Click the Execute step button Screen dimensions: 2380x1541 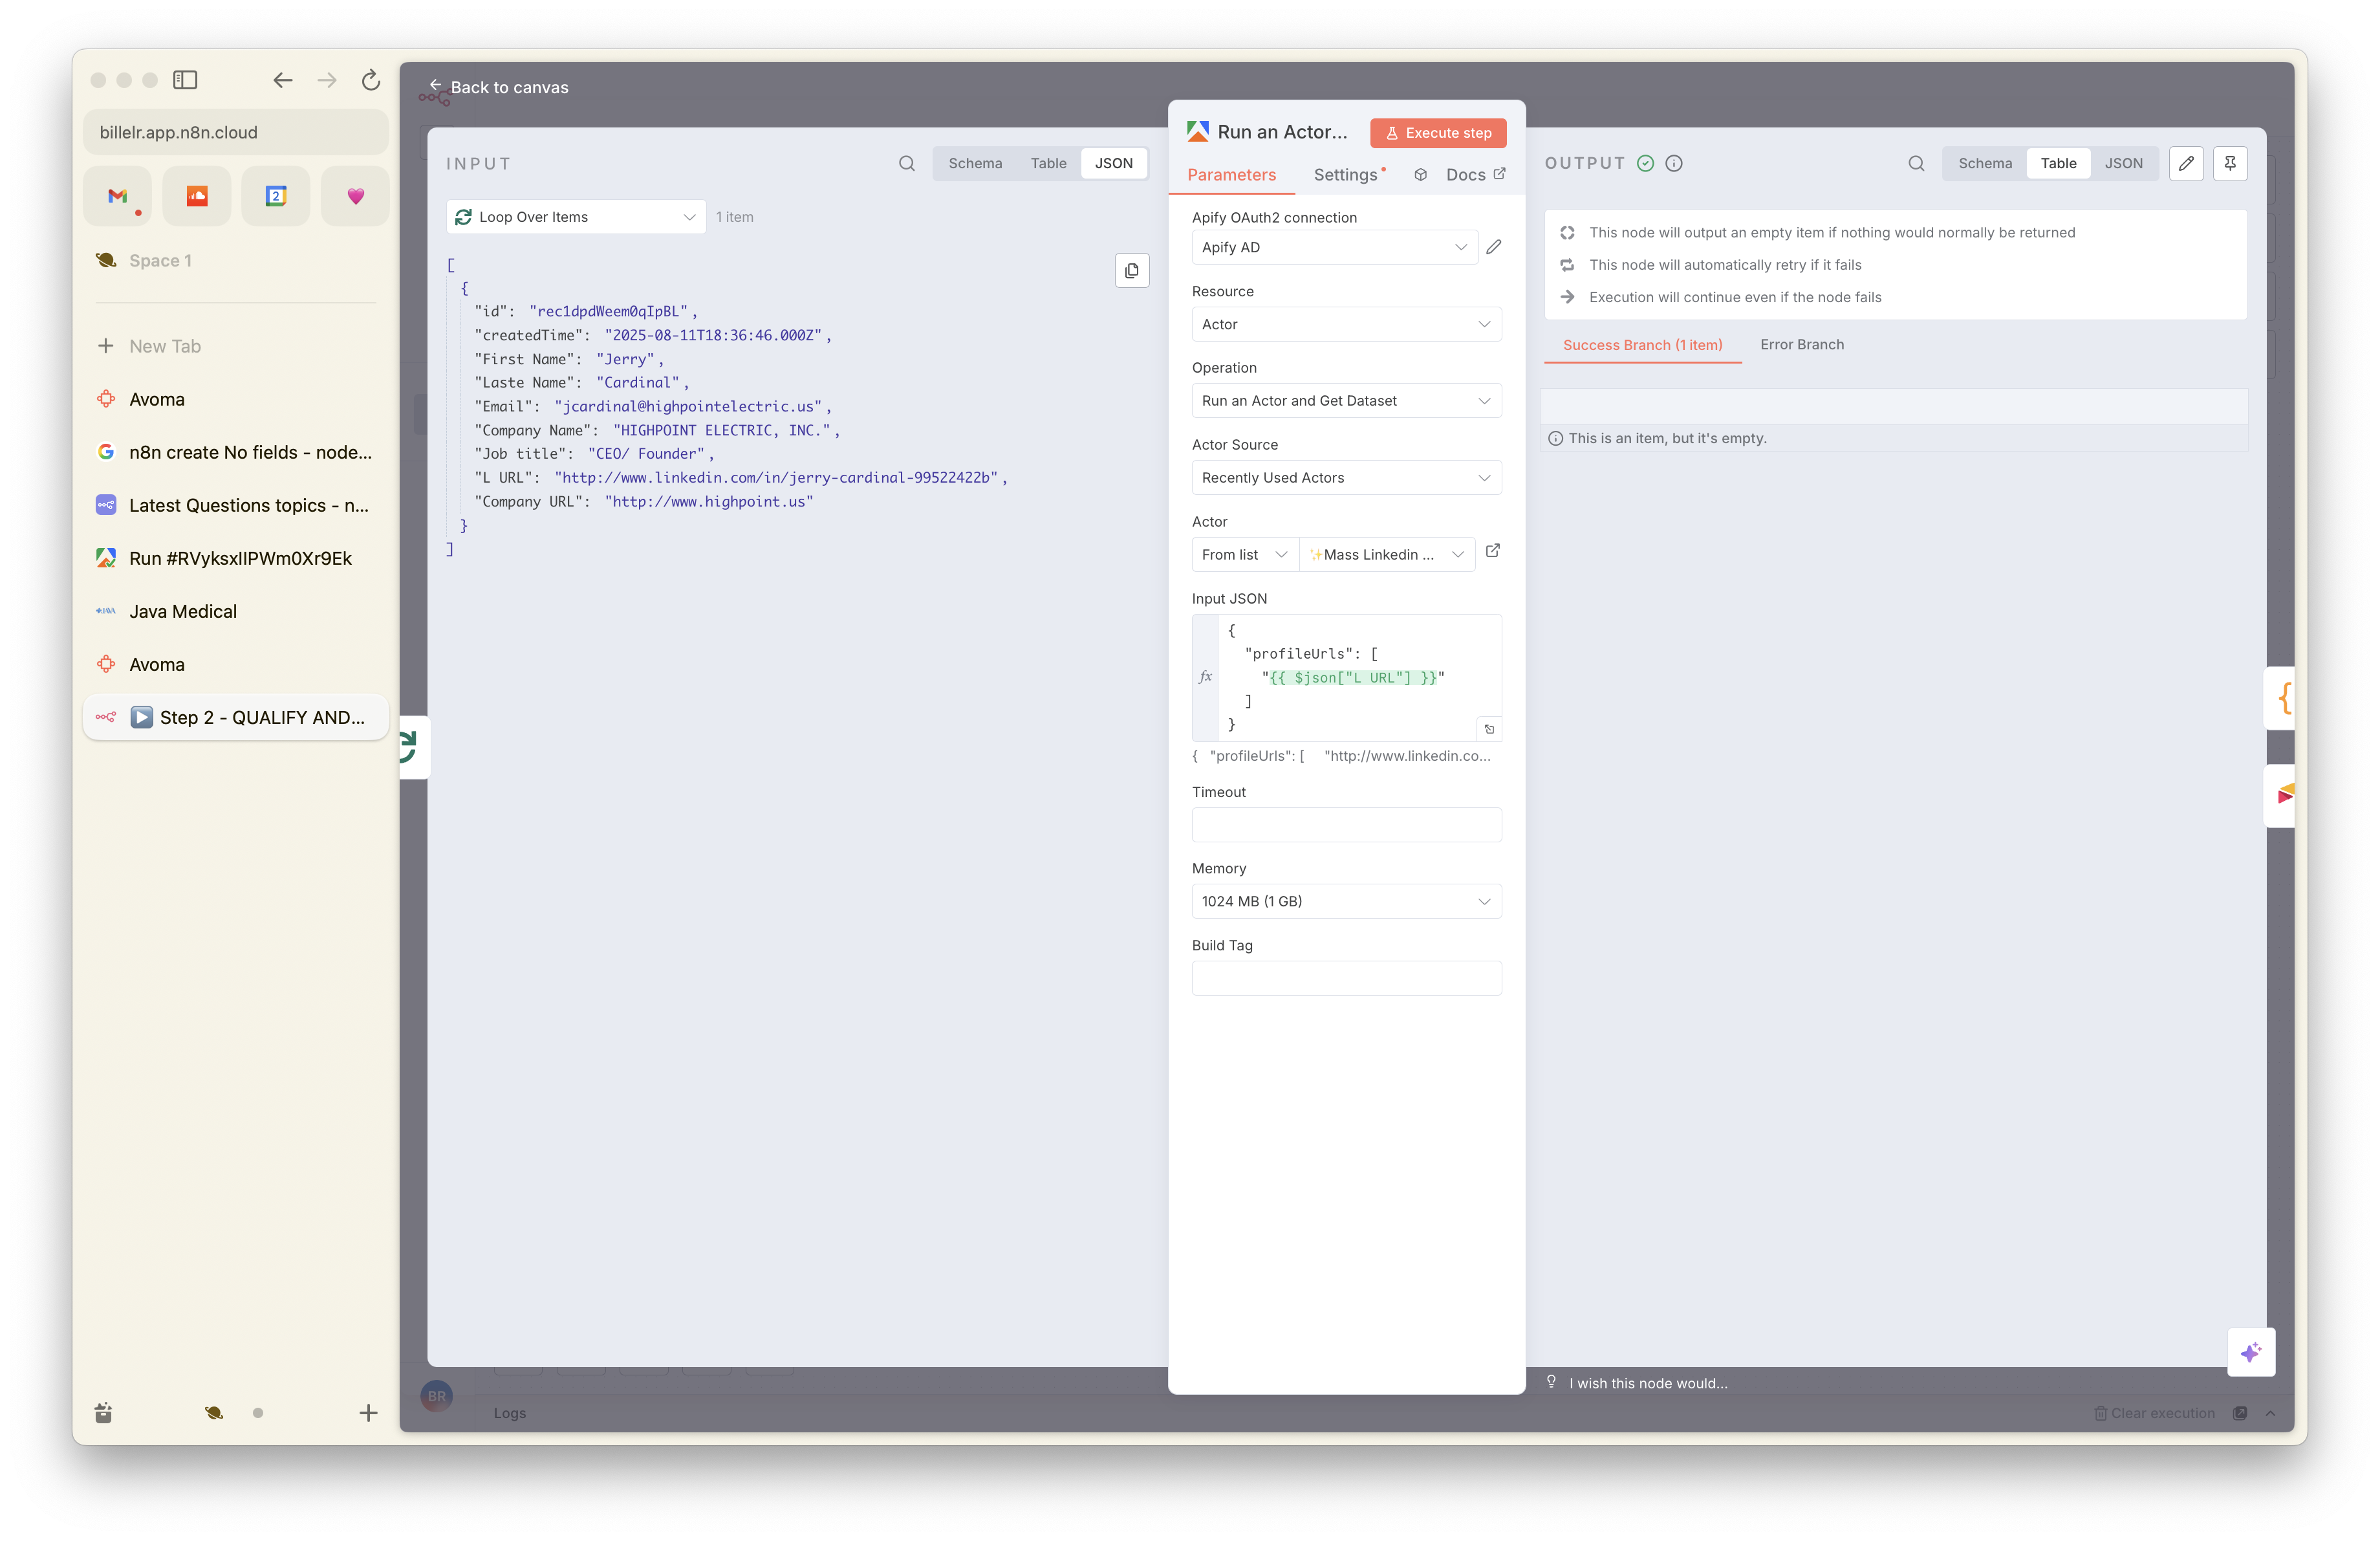[1437, 133]
